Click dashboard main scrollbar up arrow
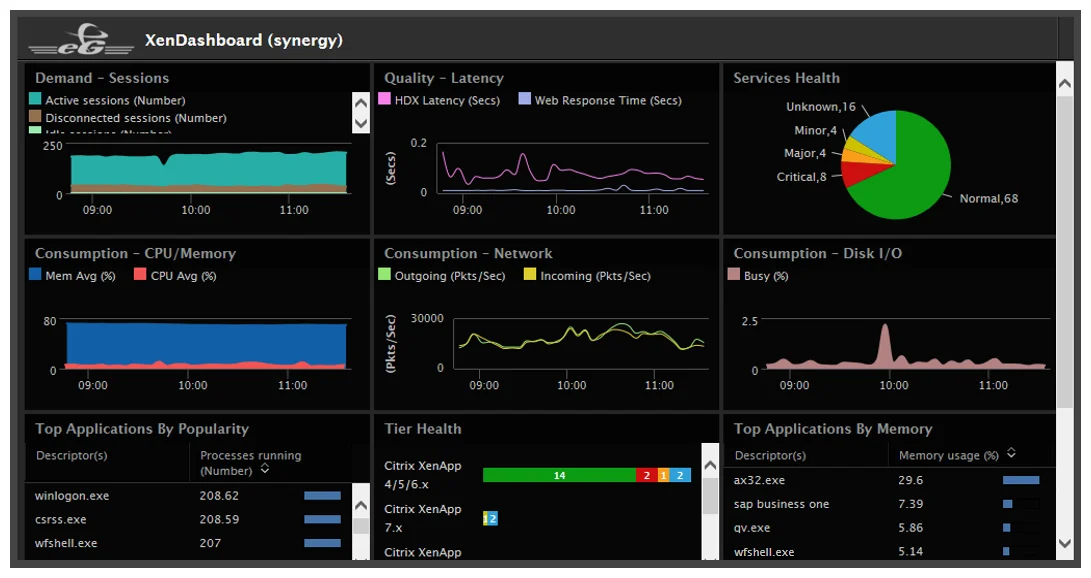The height and width of the screenshot is (578, 1091). (1065, 84)
